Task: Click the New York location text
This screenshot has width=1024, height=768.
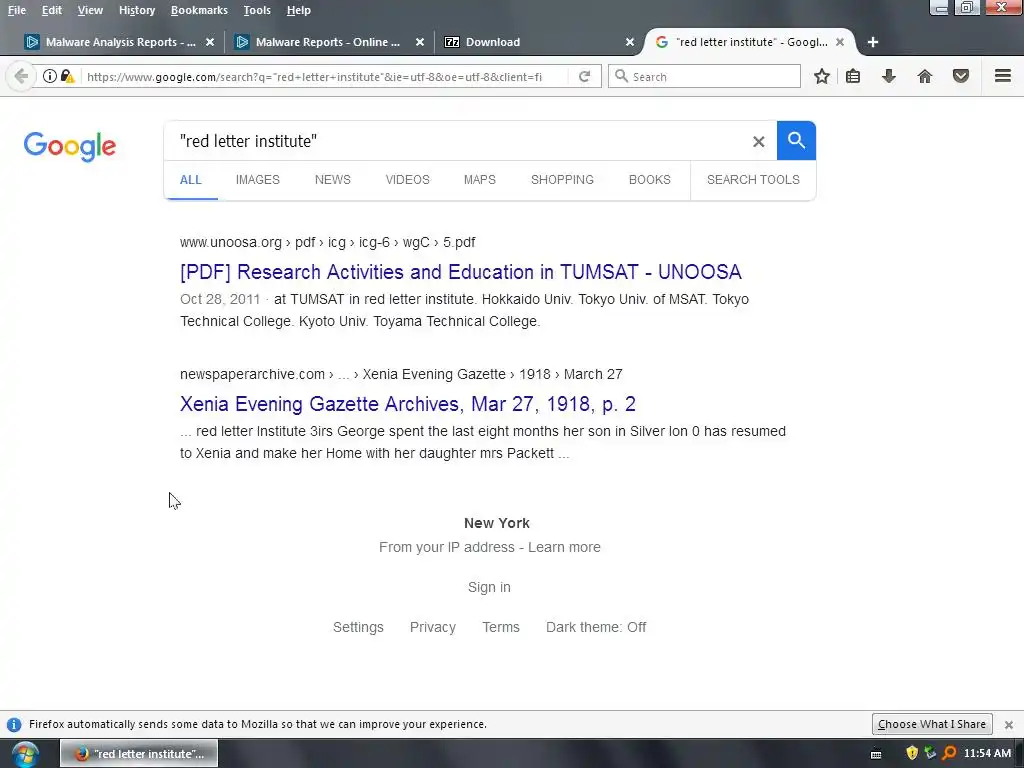Action: point(496,523)
